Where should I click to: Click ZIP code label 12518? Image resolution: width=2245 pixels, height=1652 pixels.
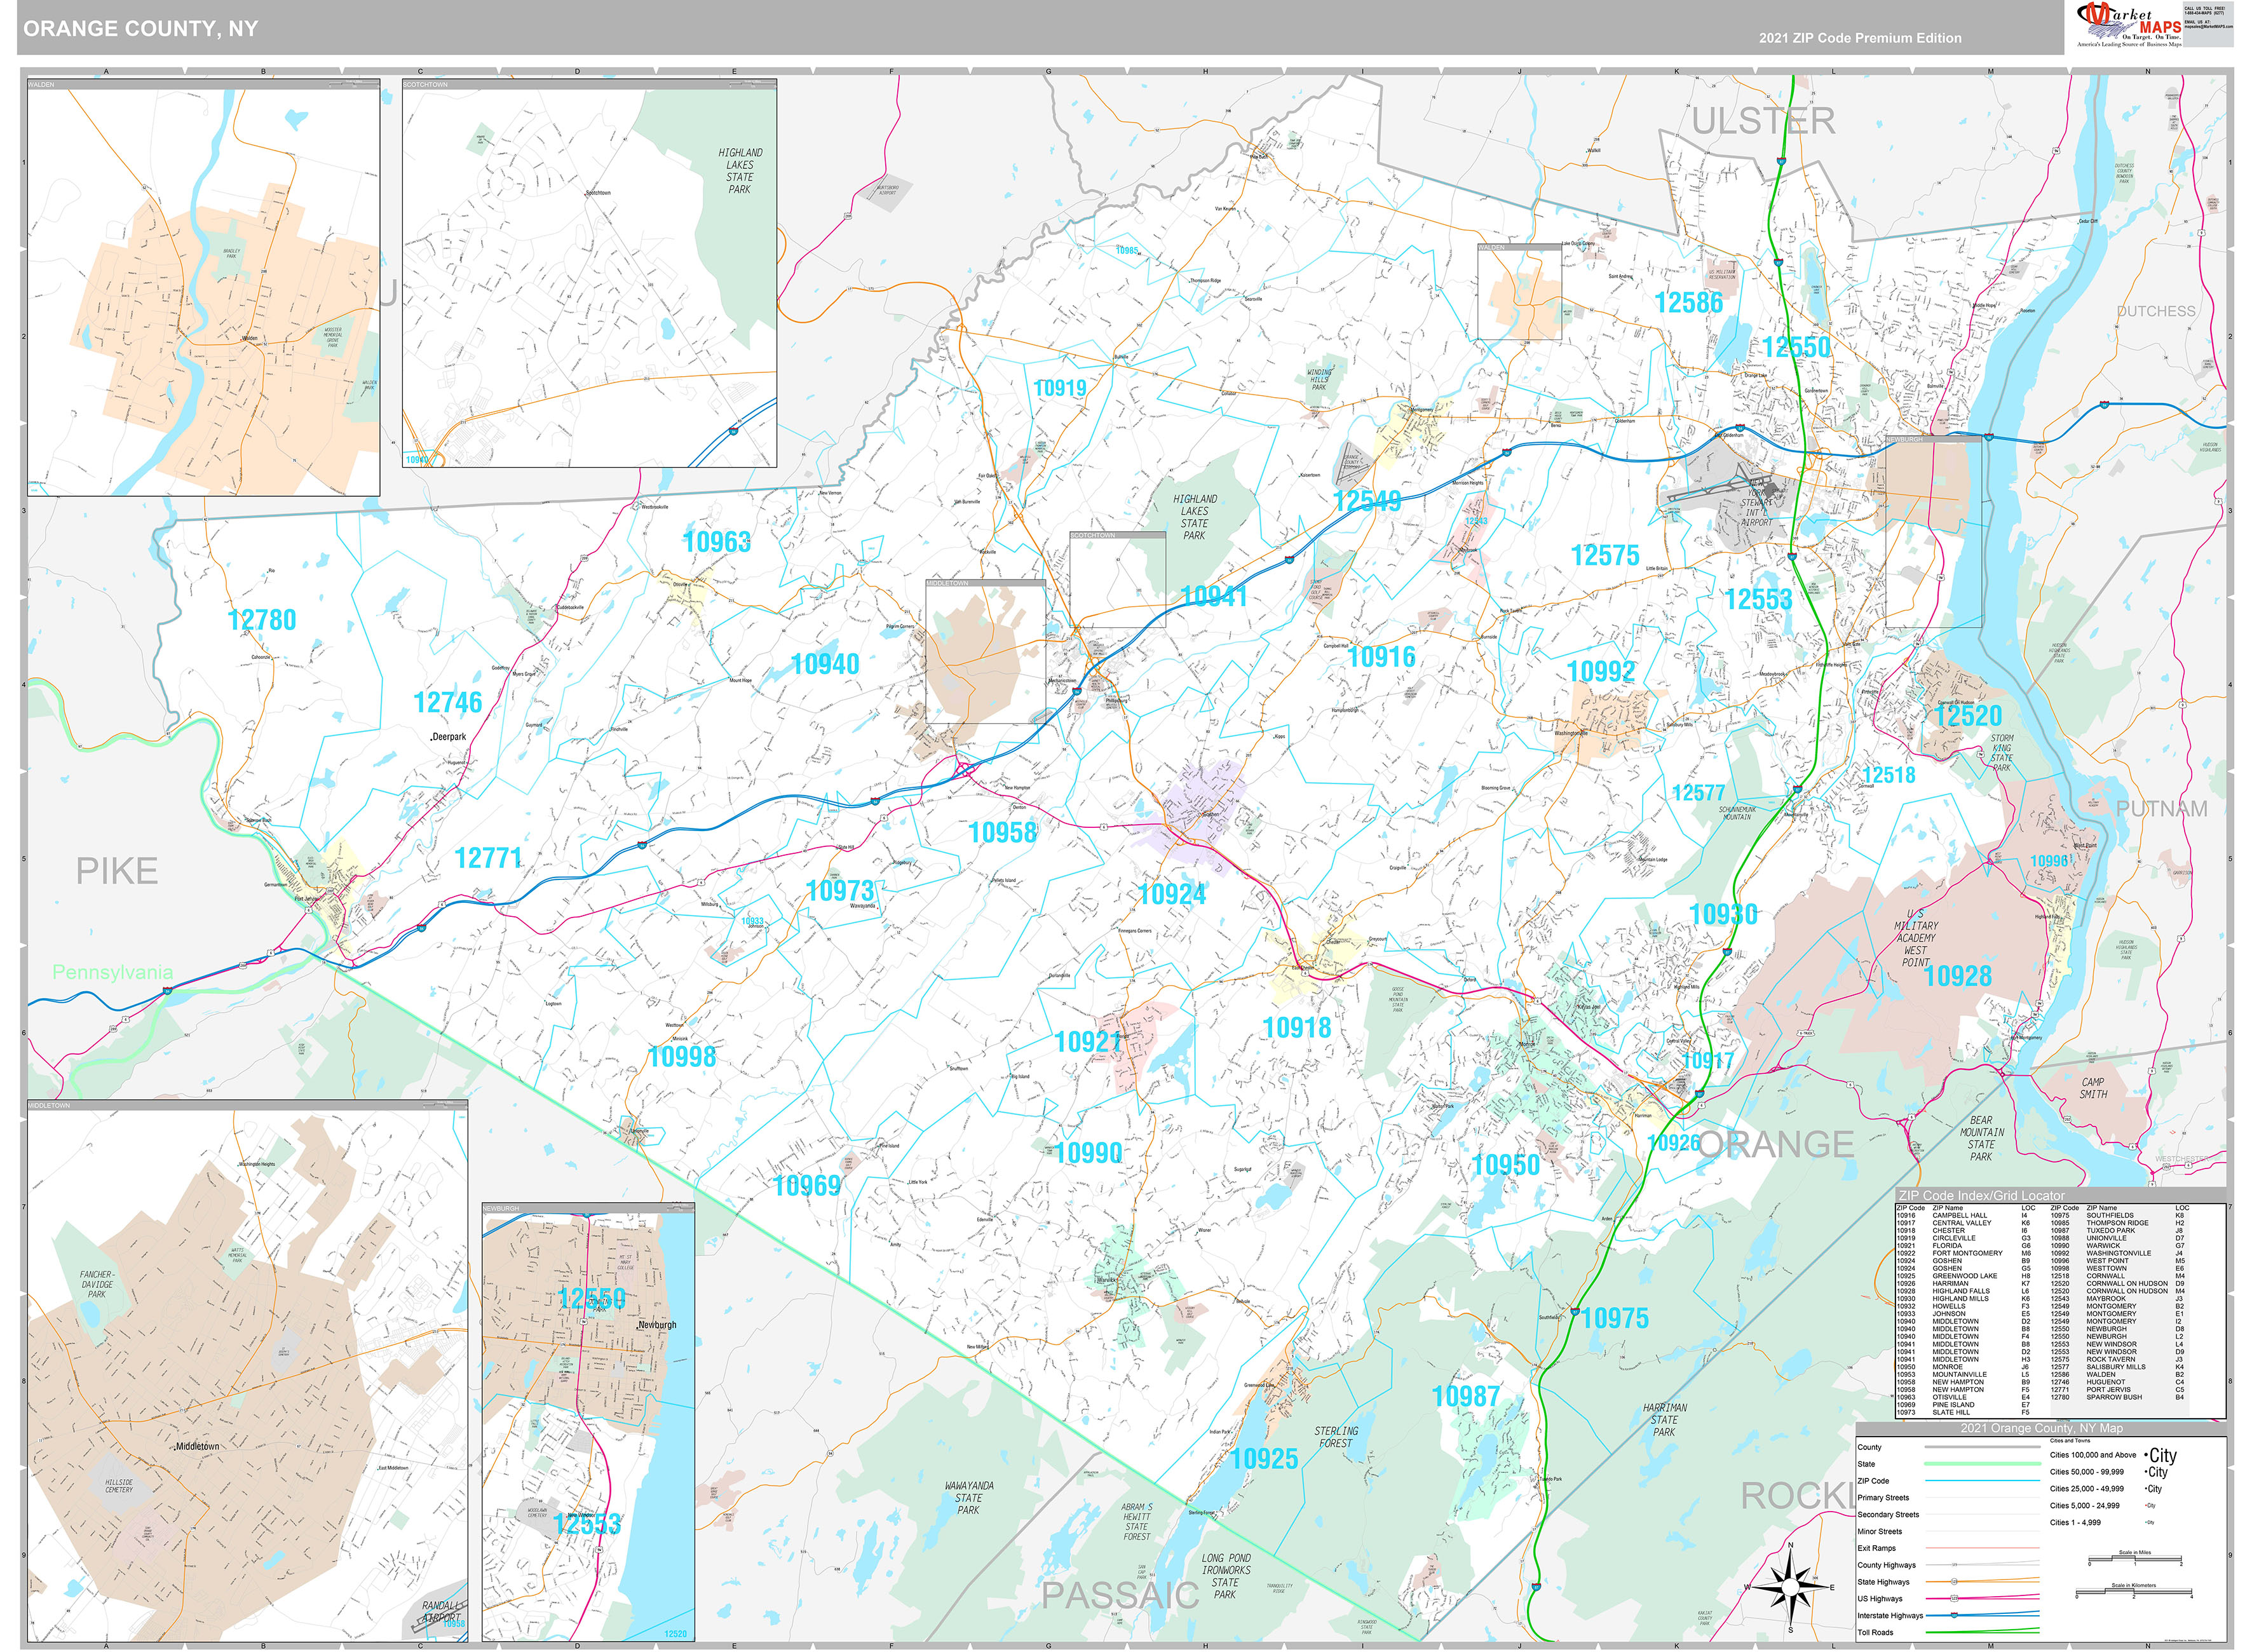click(x=1889, y=775)
